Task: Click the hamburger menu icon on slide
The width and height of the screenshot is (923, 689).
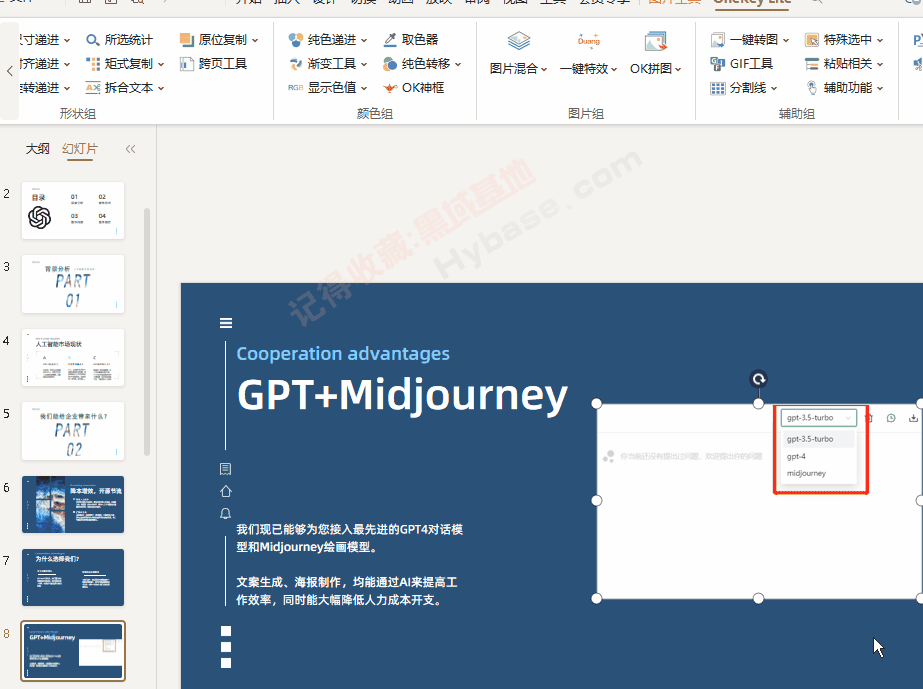Action: [x=226, y=323]
